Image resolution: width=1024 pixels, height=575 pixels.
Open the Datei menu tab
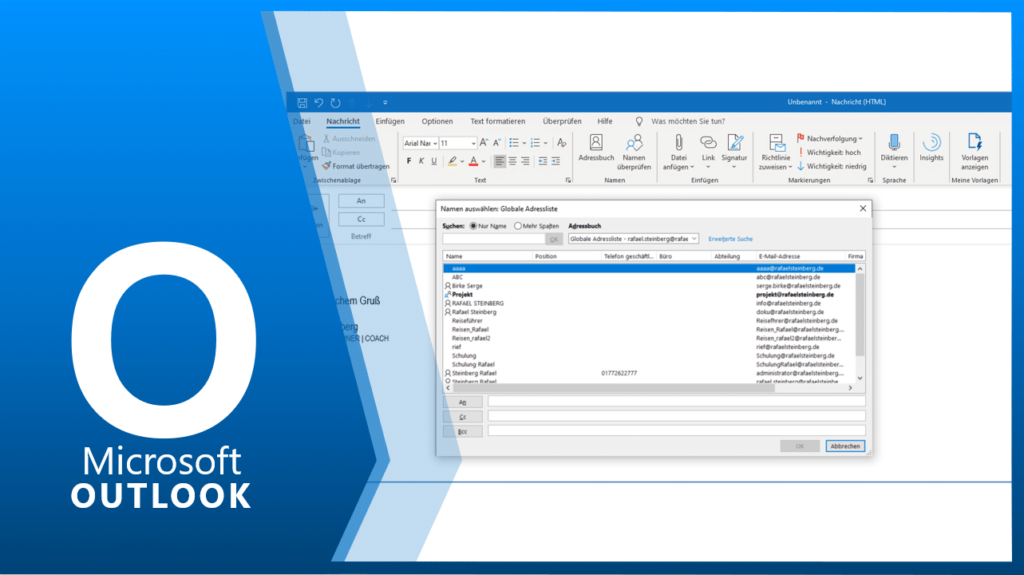pos(302,121)
